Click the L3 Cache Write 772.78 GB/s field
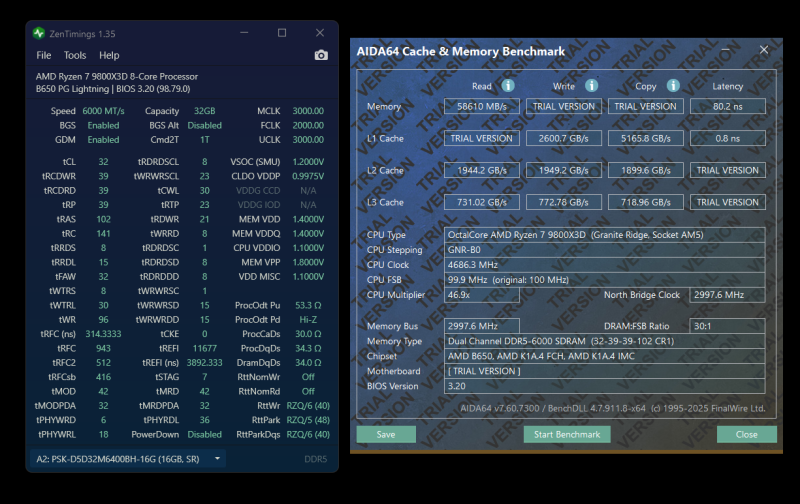This screenshot has width=800, height=504. coord(564,202)
